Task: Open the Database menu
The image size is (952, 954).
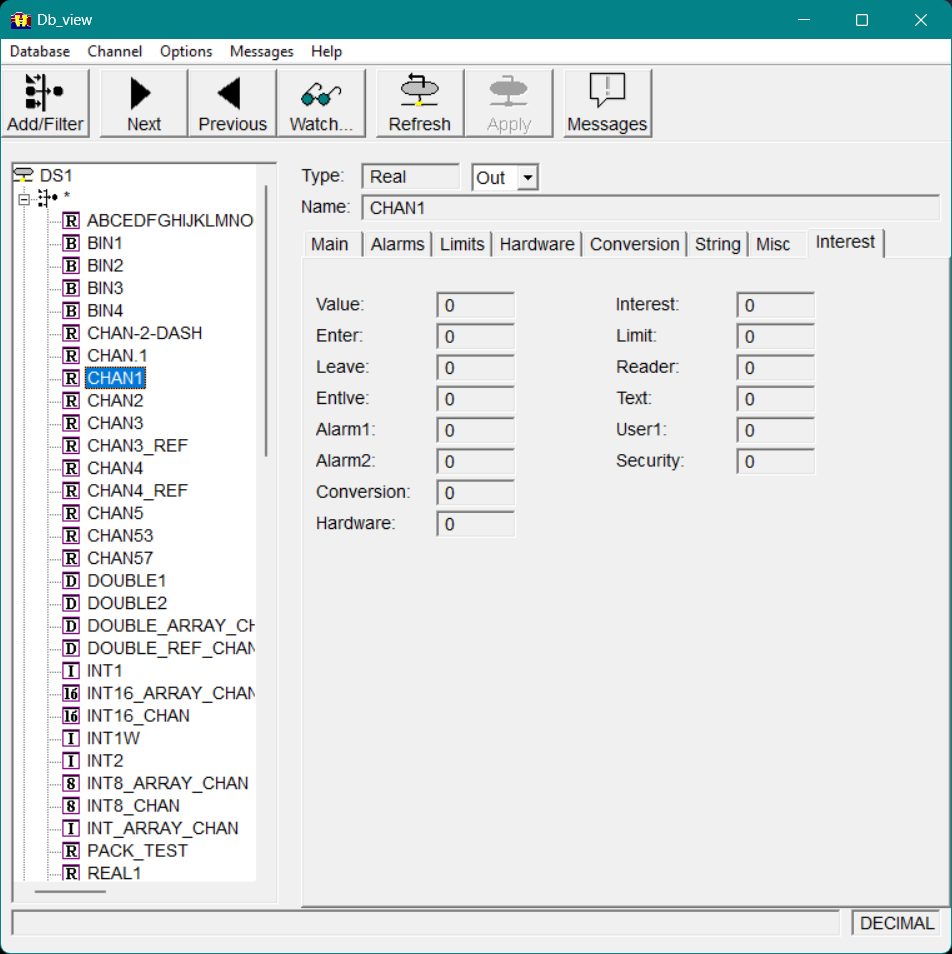Action: (40, 51)
